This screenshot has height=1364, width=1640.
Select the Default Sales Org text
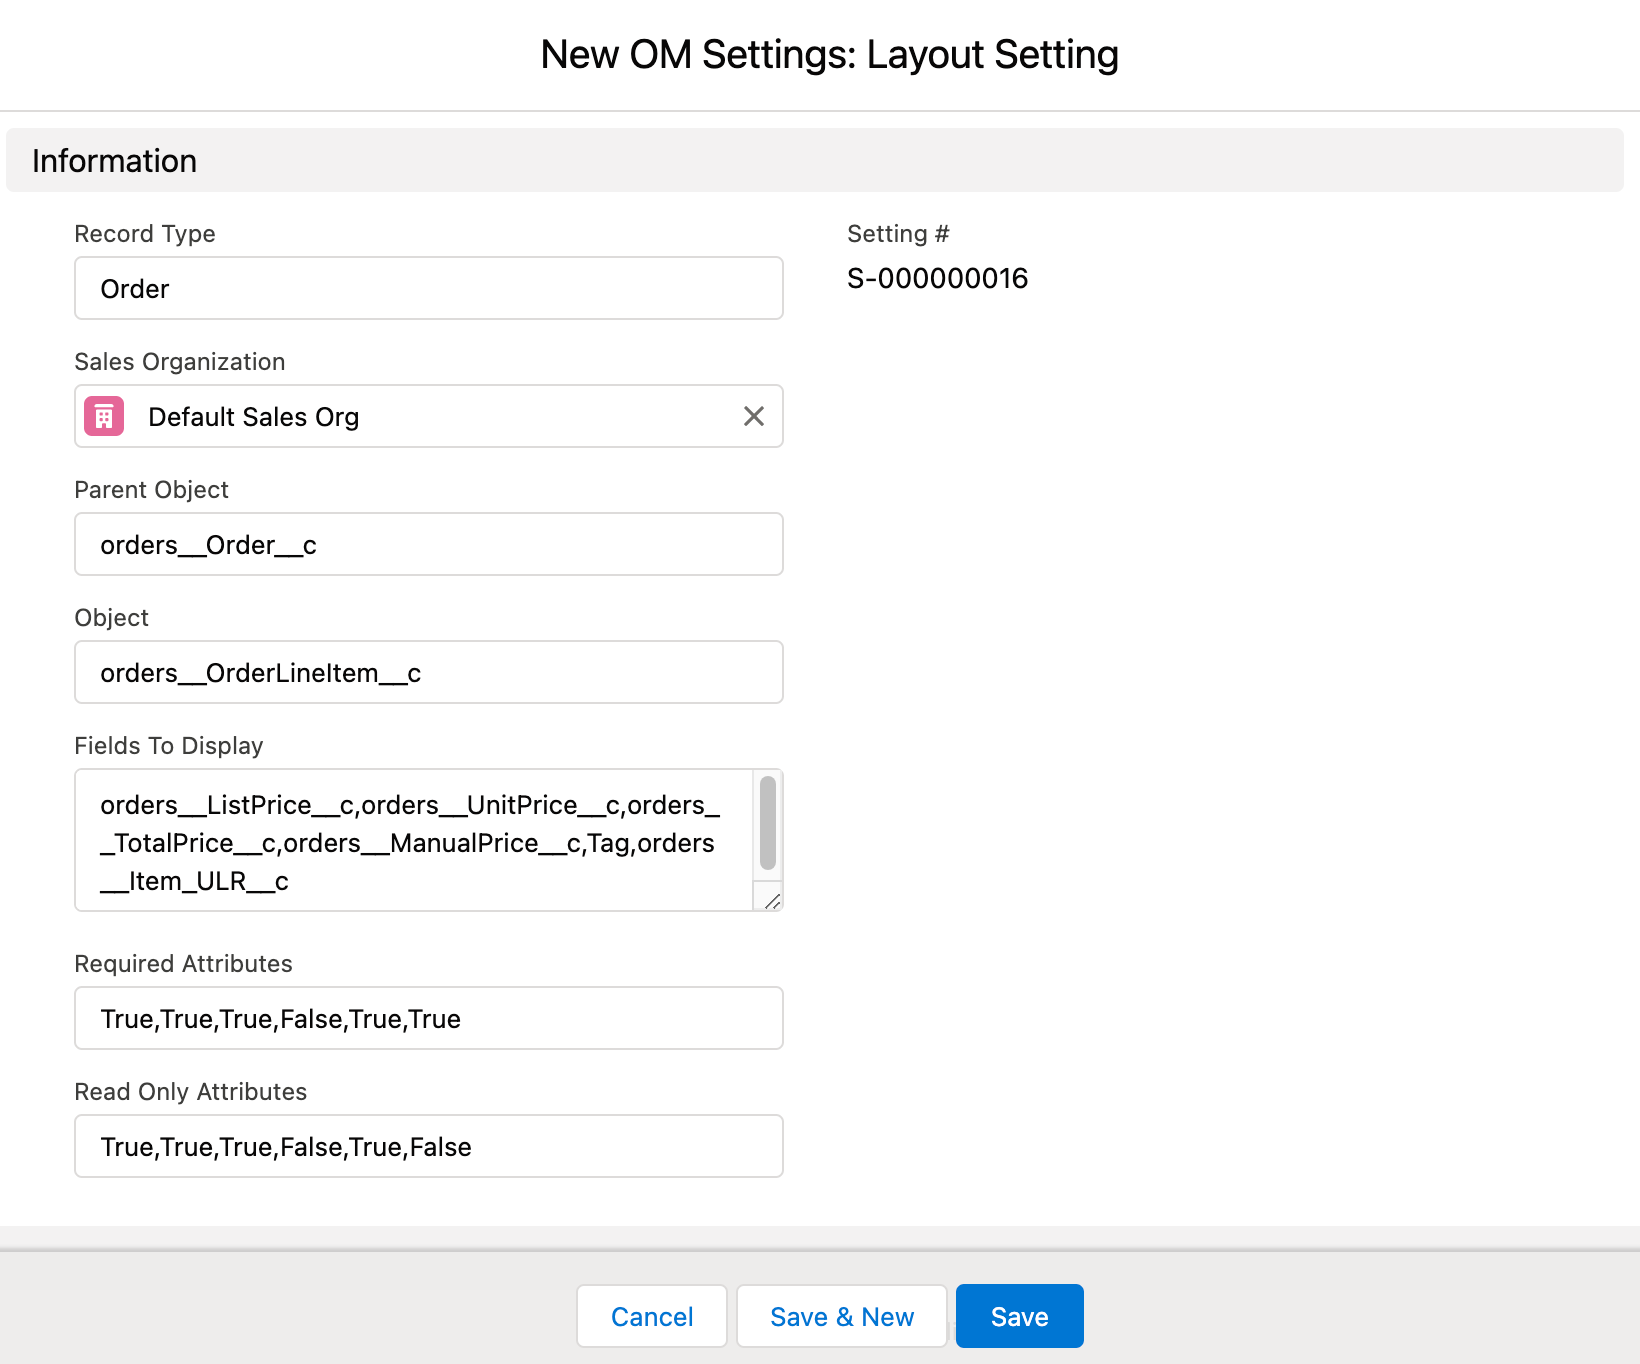253,417
